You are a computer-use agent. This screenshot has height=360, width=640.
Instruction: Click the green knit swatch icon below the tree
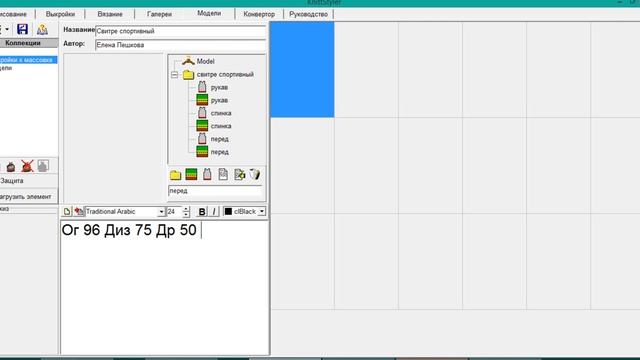(x=191, y=174)
